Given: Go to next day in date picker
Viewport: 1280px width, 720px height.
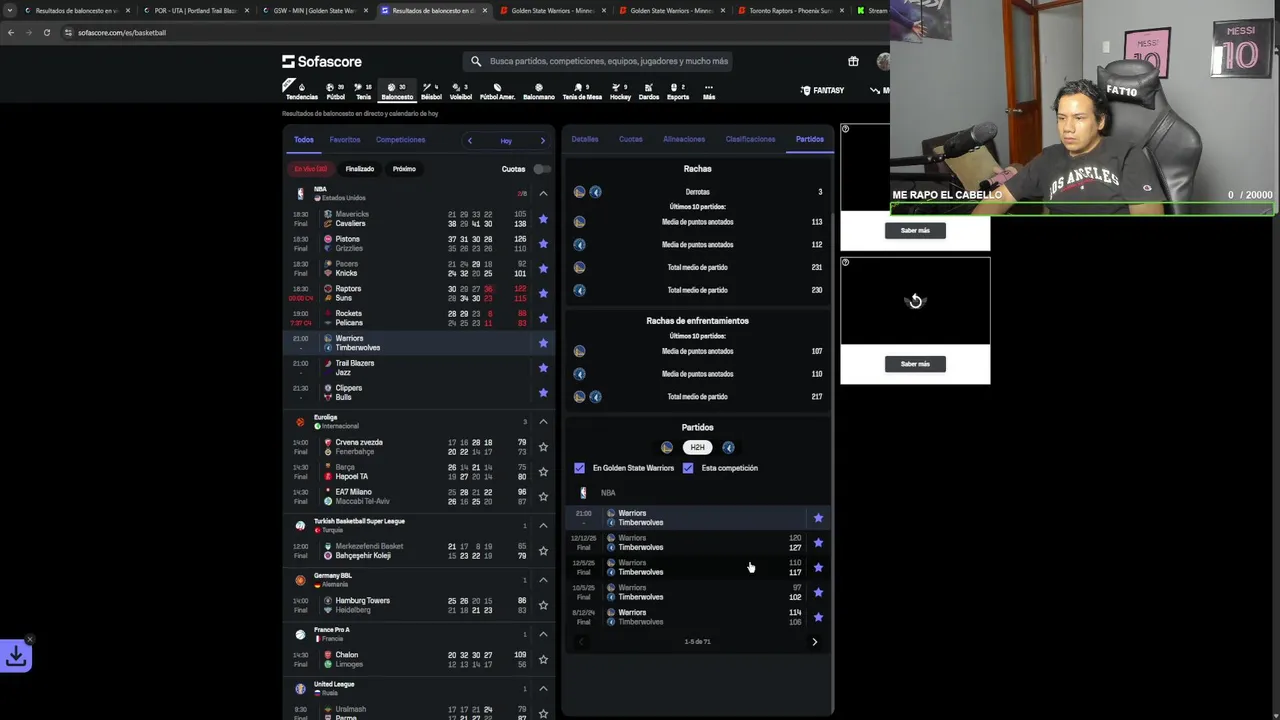Looking at the screenshot, I should coord(543,141).
